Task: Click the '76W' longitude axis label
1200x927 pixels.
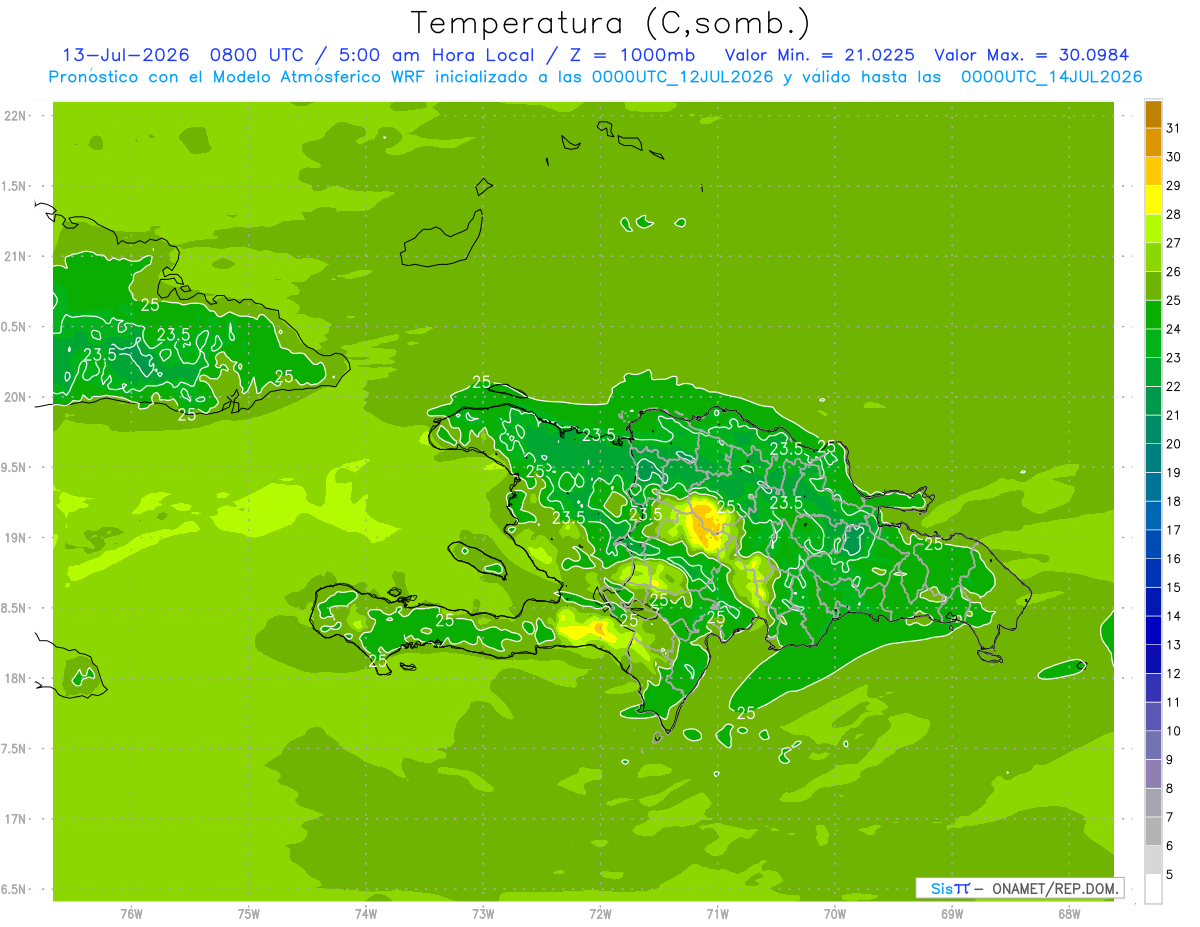Action: click(131, 914)
